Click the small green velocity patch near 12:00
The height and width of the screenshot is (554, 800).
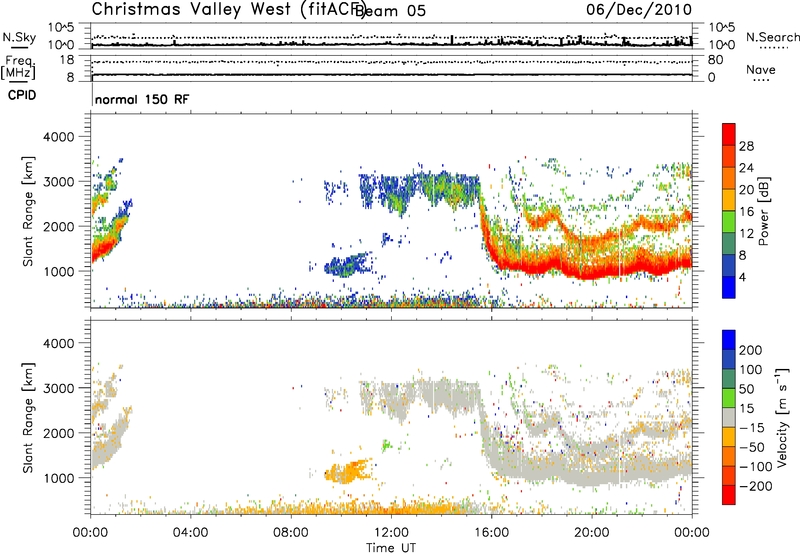point(387,445)
